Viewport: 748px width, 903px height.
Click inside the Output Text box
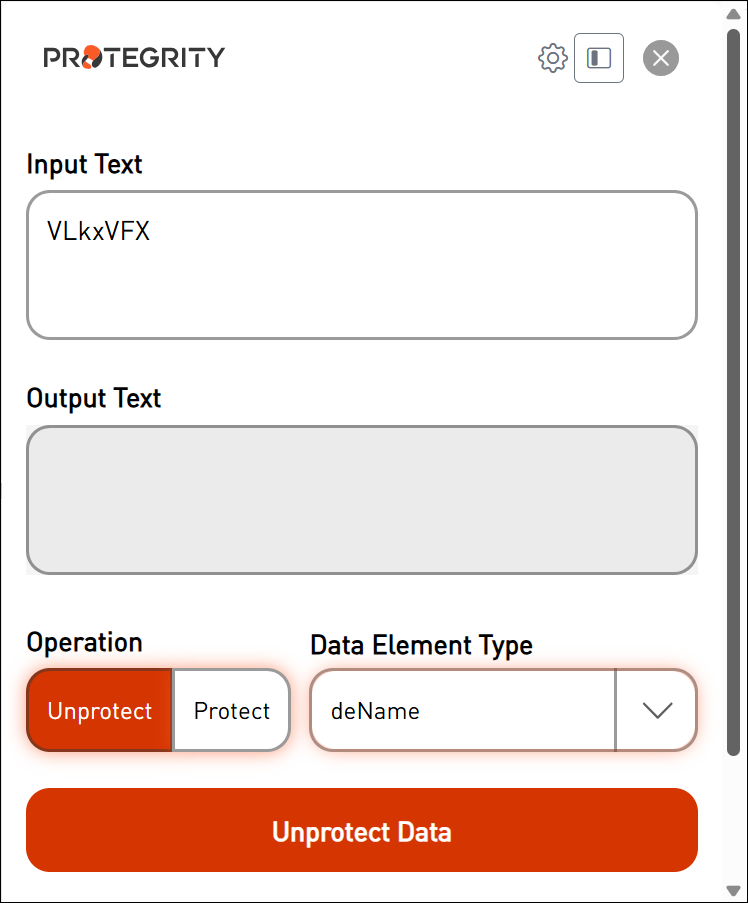(361, 500)
